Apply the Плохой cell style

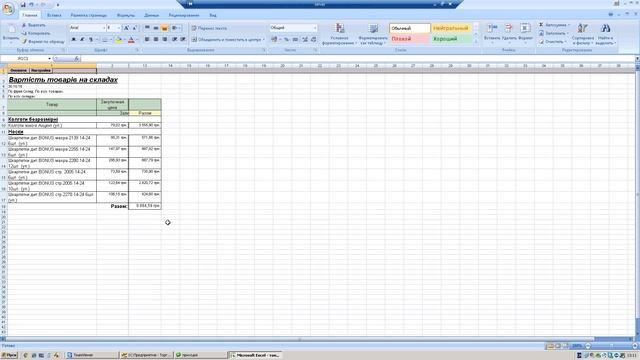[x=409, y=39]
